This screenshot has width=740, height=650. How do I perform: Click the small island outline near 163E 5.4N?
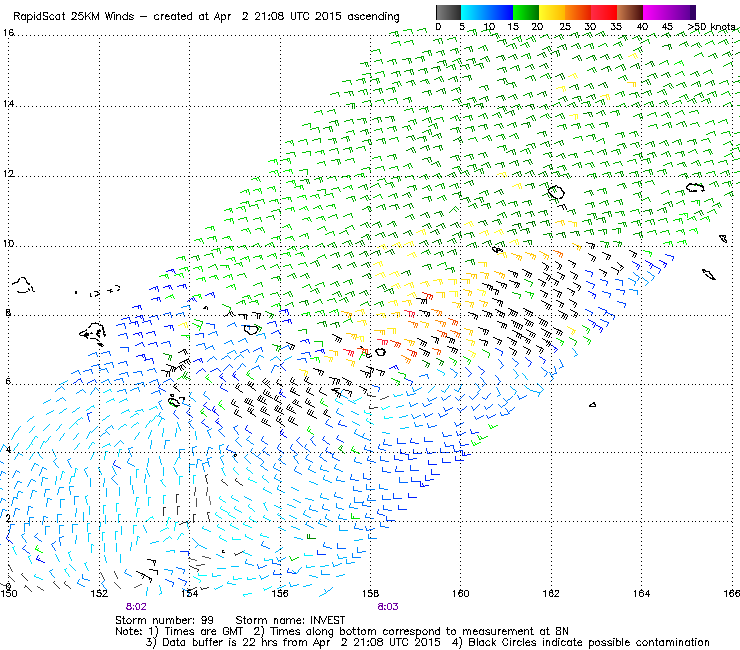tap(593, 405)
